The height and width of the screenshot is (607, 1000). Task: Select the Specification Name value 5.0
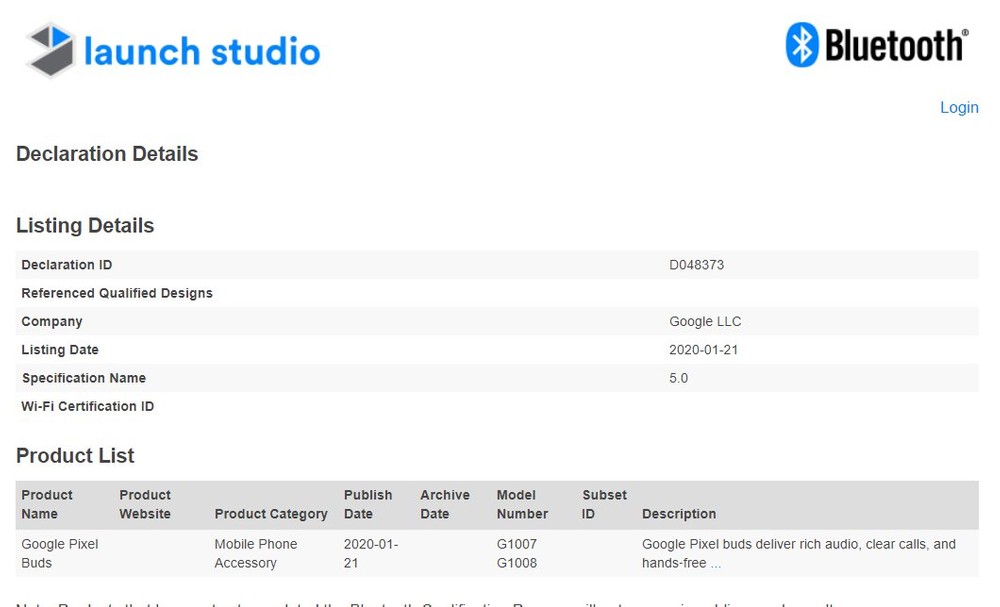point(679,378)
